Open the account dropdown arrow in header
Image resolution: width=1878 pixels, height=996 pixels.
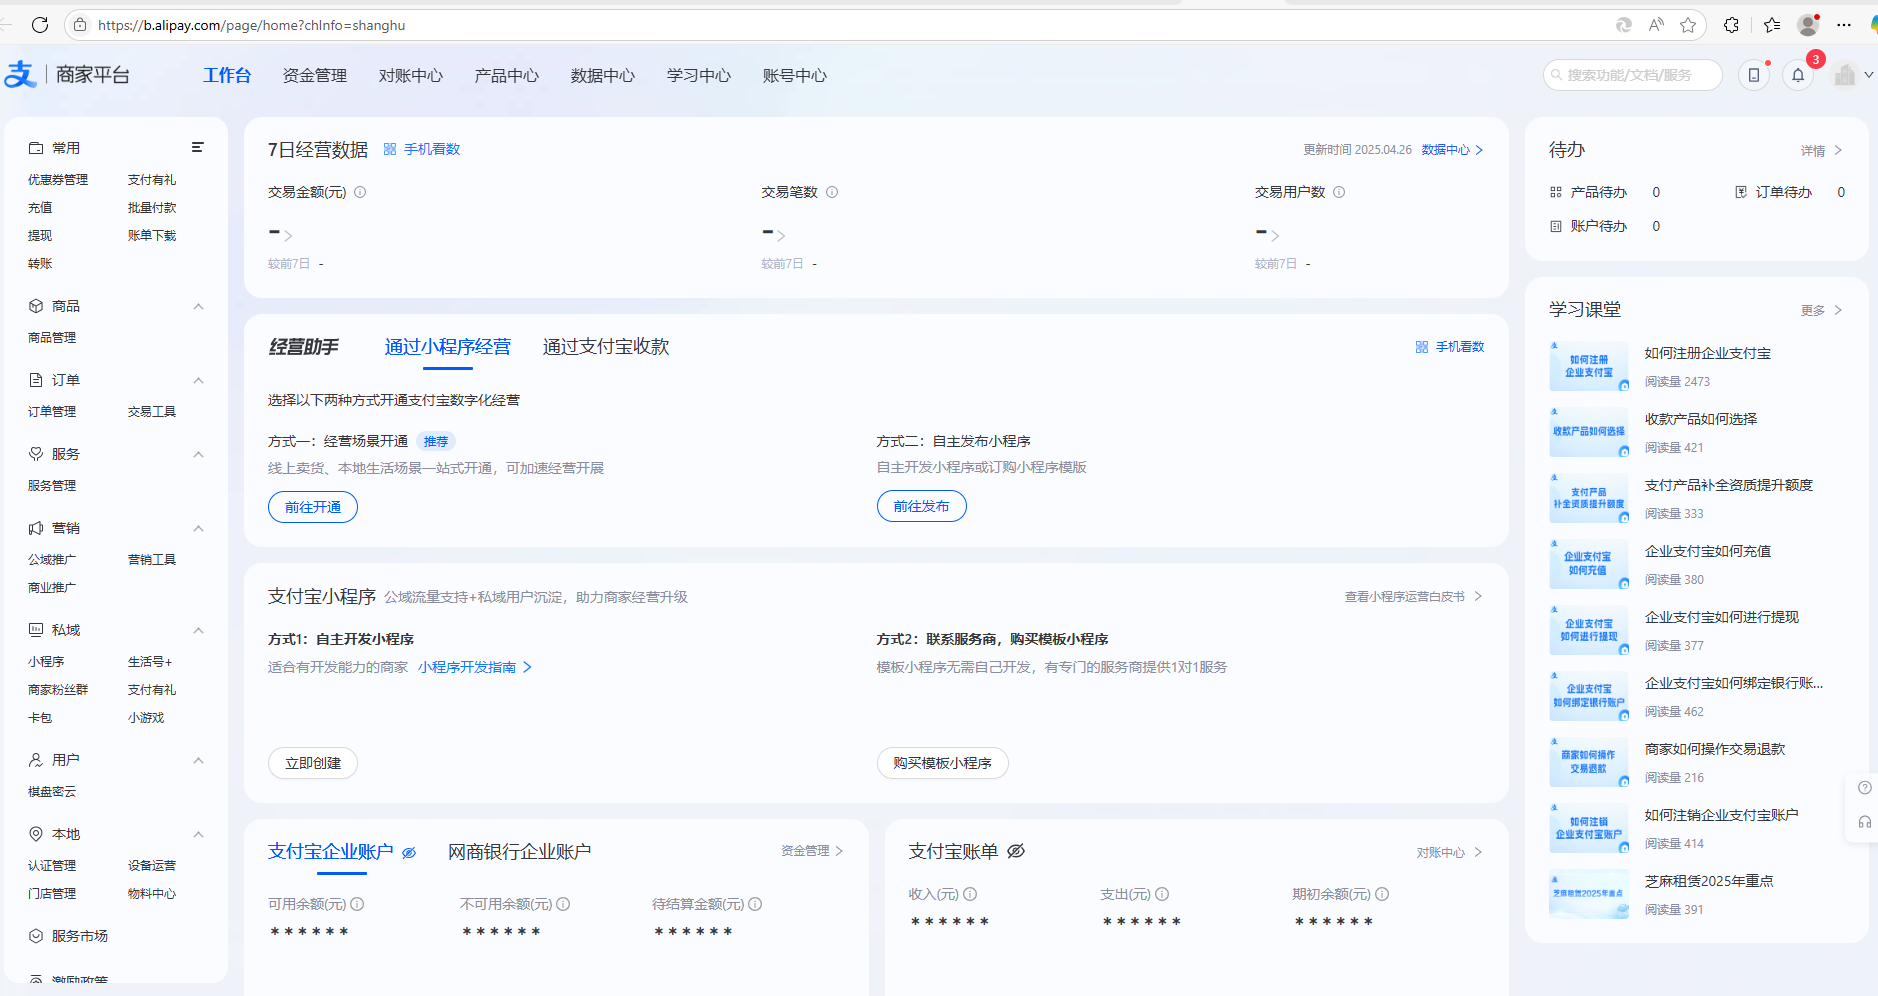1868,75
